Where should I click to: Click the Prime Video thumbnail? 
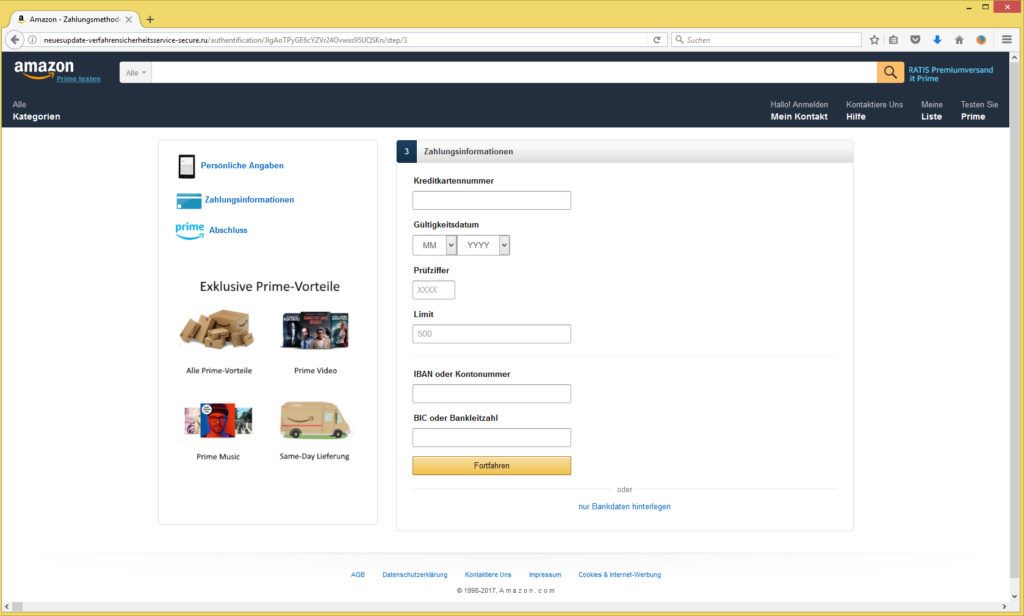(x=315, y=330)
